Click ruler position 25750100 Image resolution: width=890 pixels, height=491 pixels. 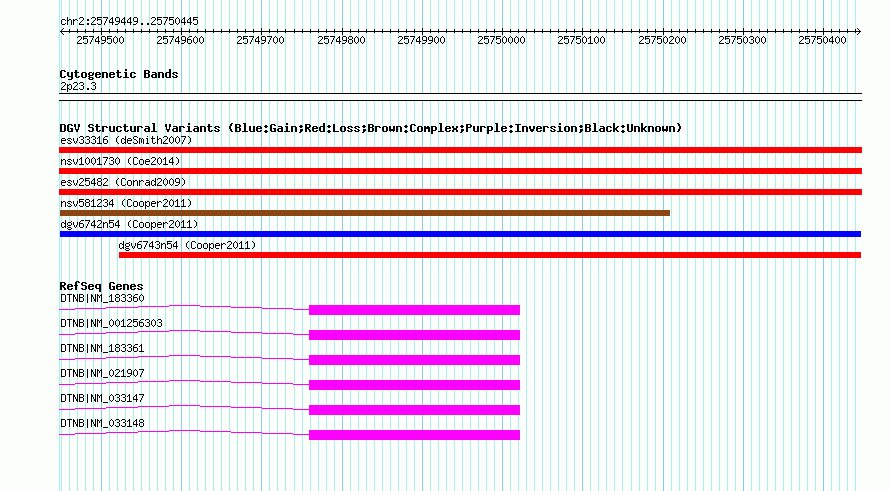pyautogui.click(x=581, y=40)
